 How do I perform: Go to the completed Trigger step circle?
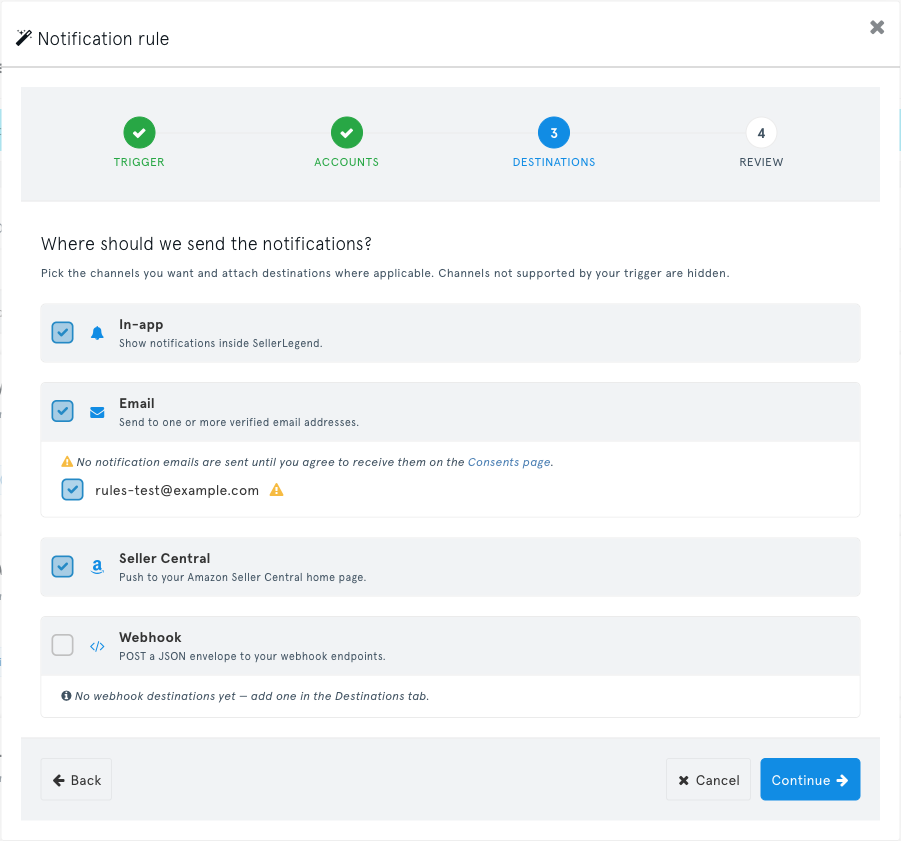[139, 133]
